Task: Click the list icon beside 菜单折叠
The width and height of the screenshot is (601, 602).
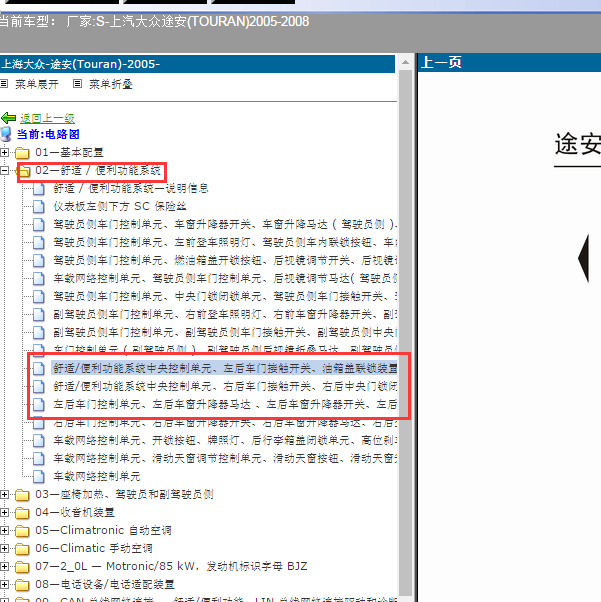Action: (78, 83)
